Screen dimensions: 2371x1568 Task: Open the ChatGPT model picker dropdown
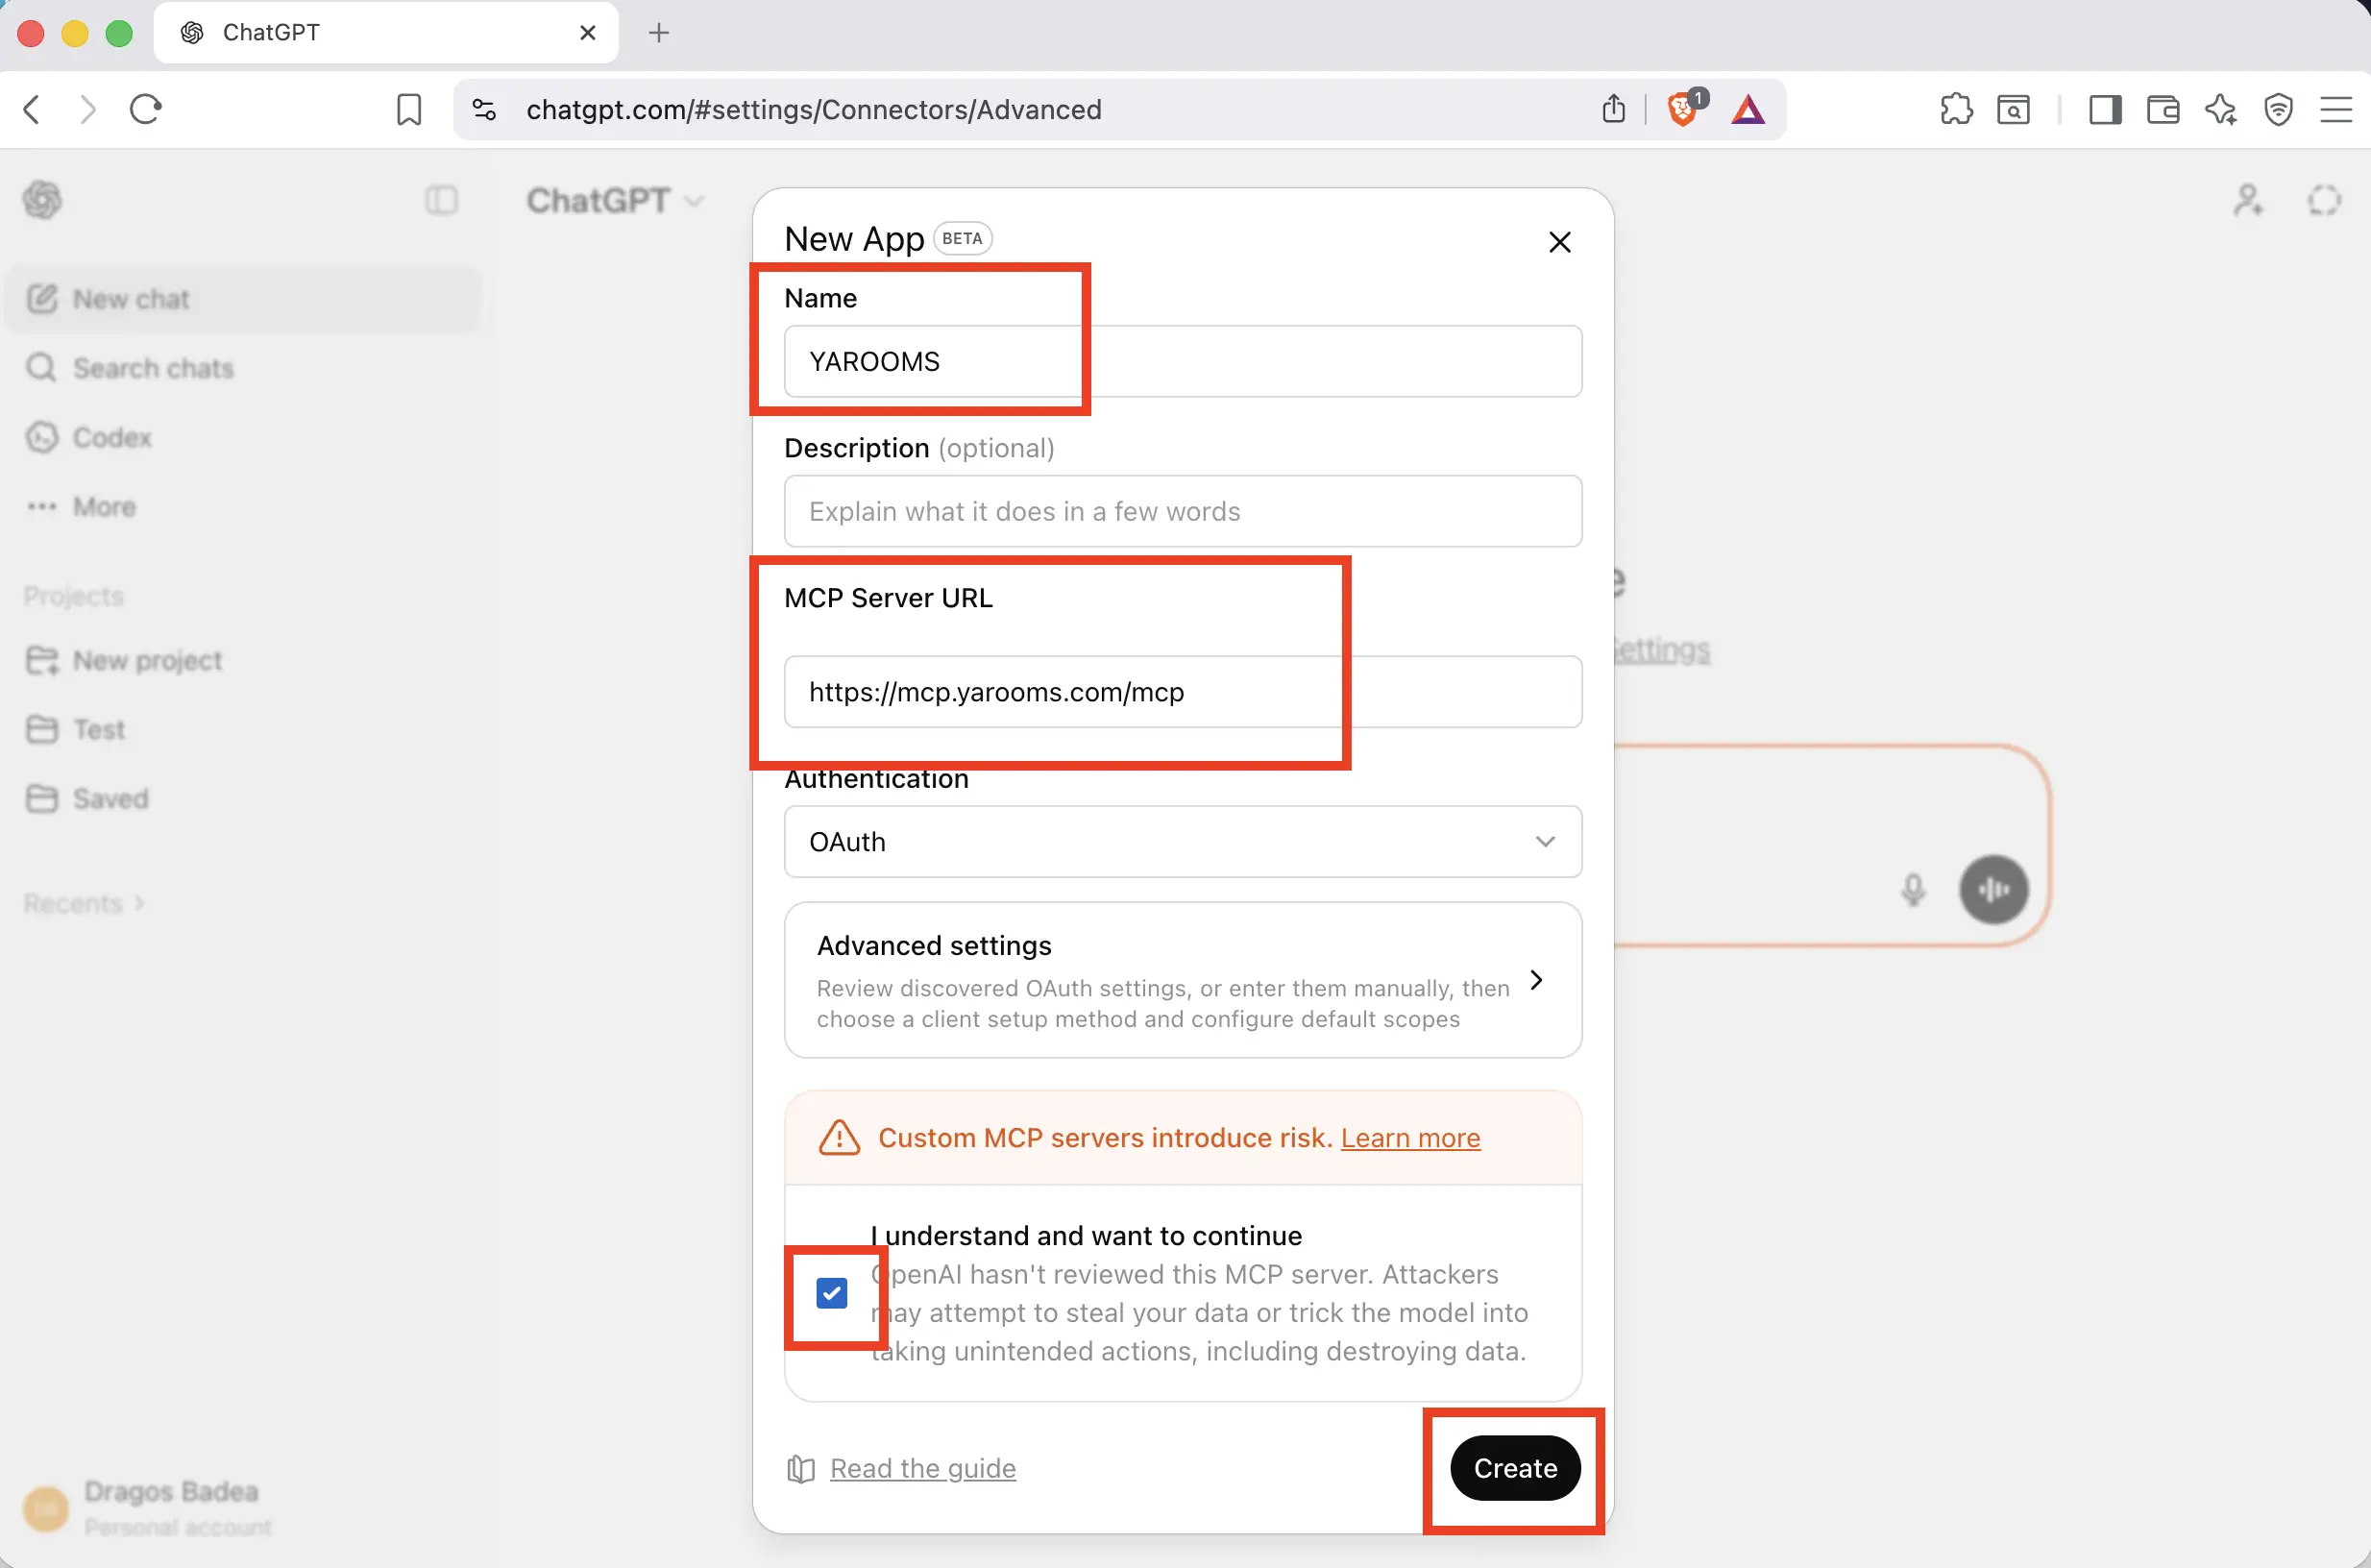(615, 200)
